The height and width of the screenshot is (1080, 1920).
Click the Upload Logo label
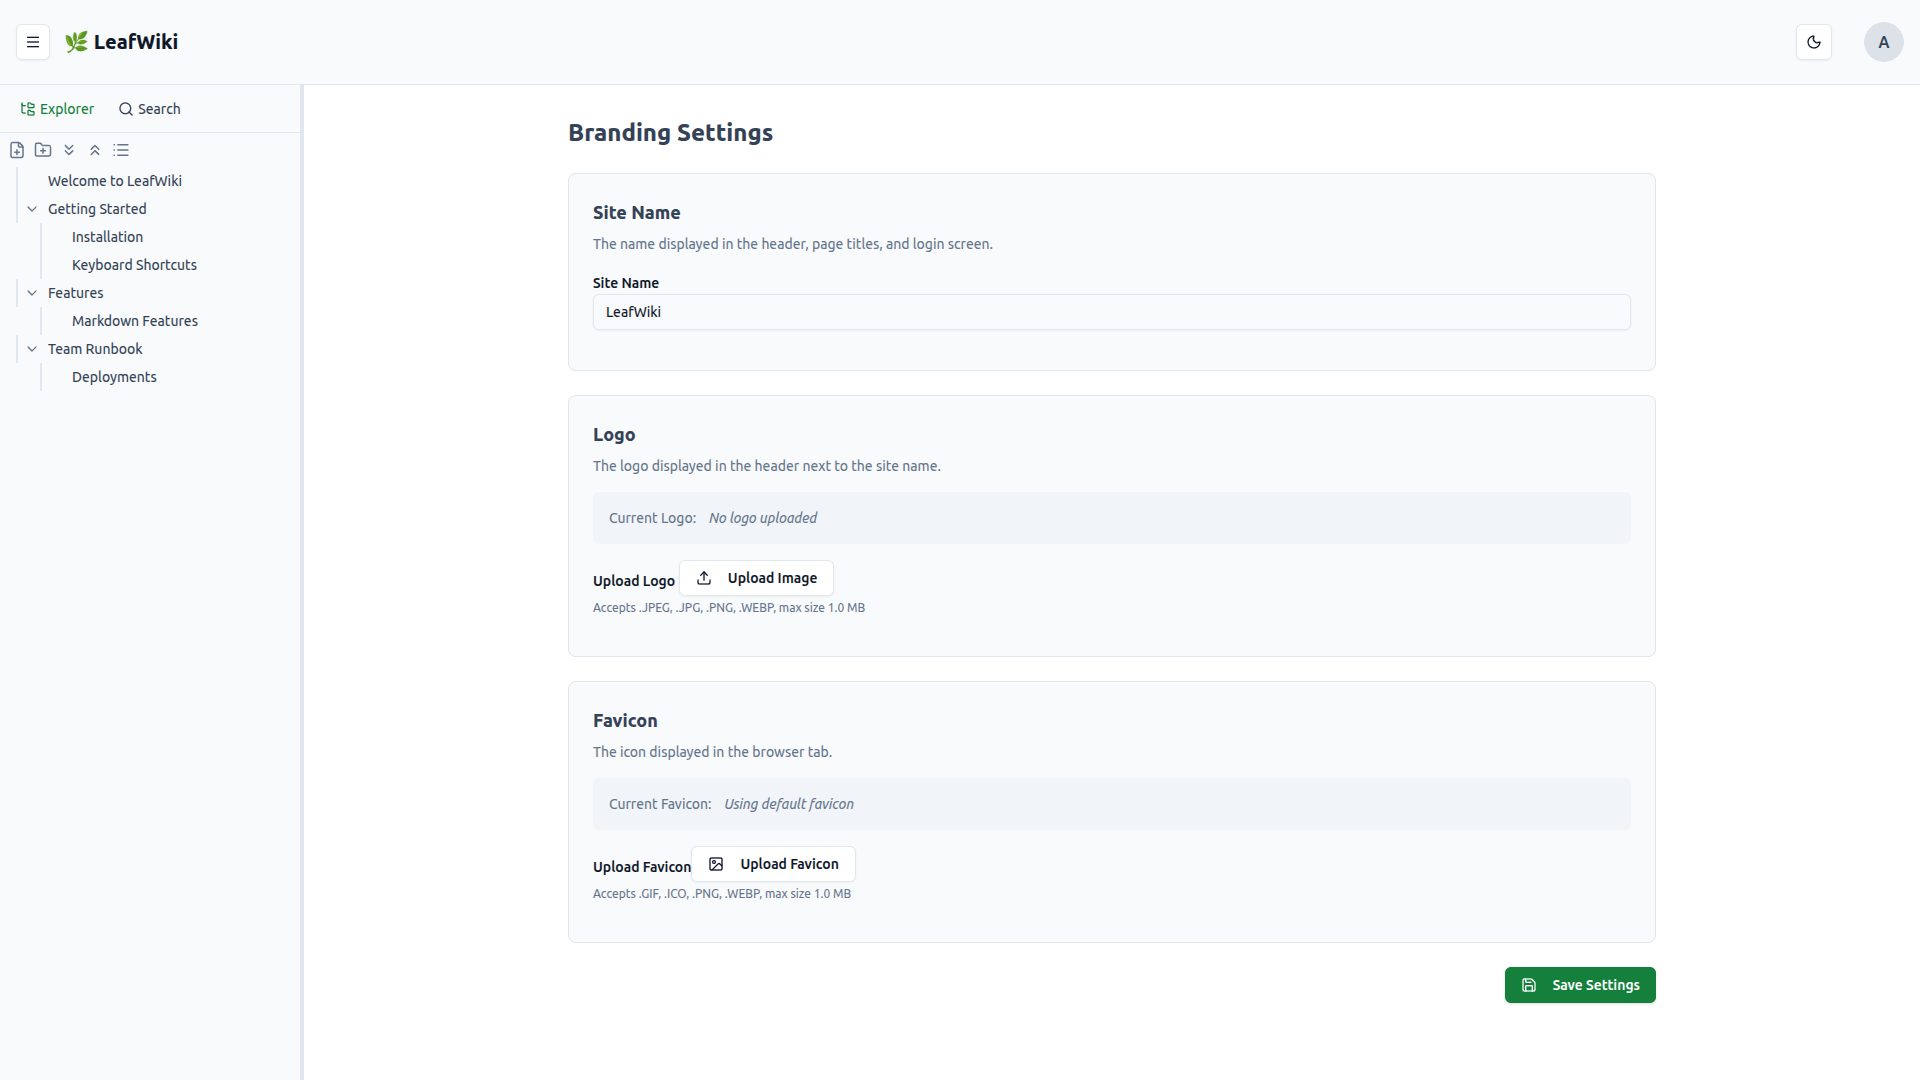tap(634, 581)
